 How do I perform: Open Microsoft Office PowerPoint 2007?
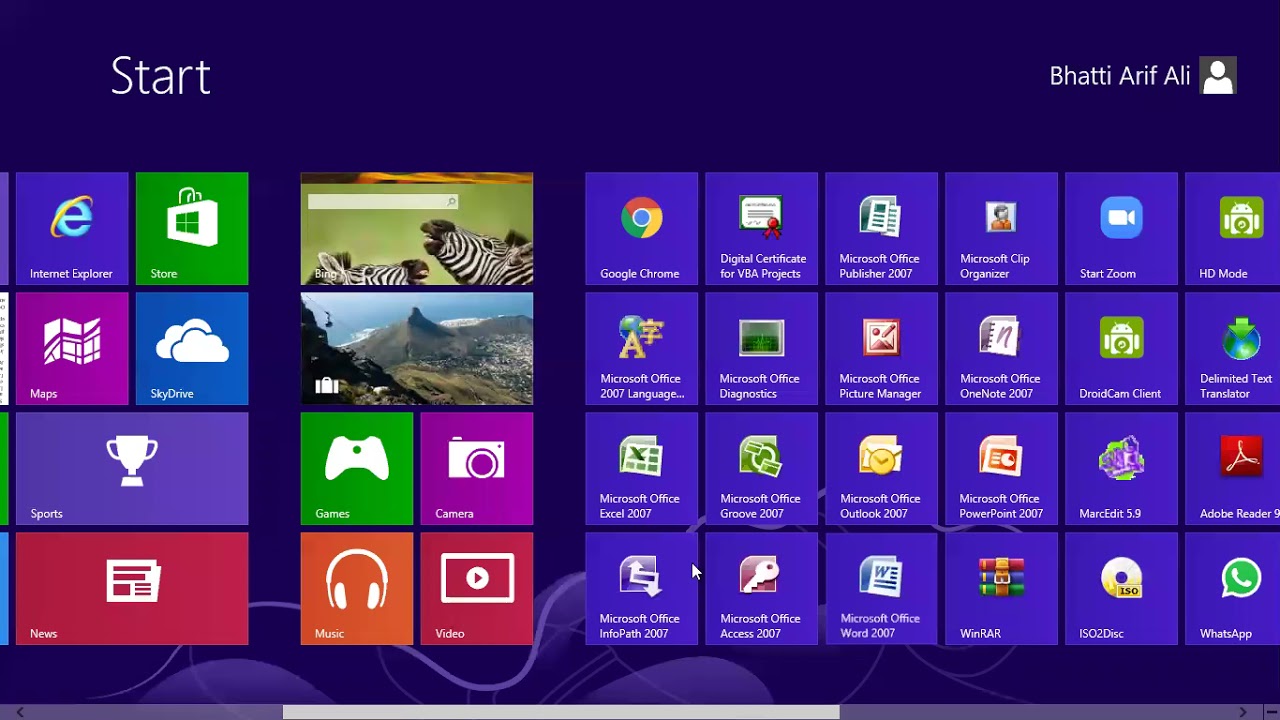1002,469
